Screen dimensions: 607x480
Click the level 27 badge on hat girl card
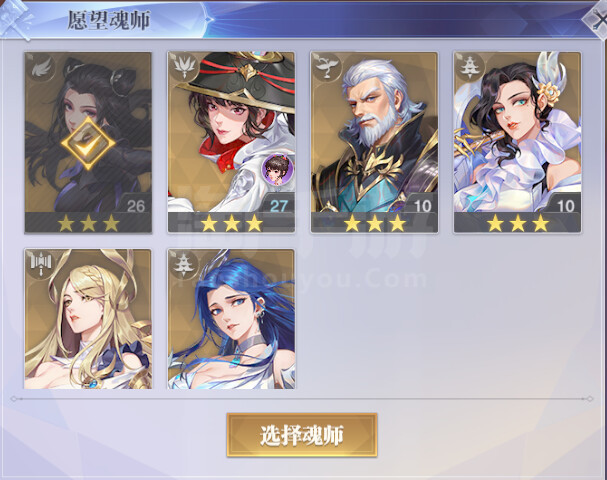[x=279, y=206]
